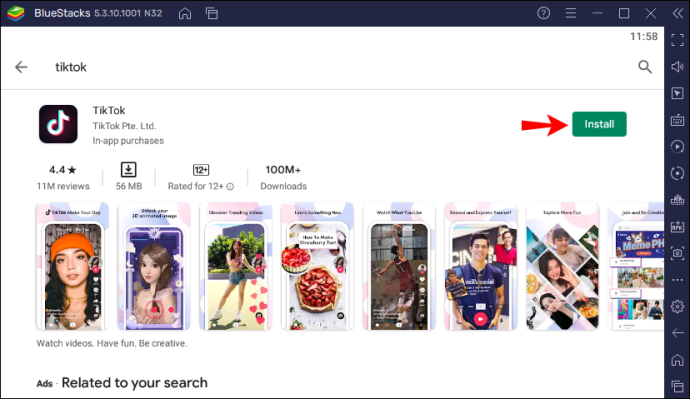Open the TikTok Pte. Ltd. developer link
Screen dimensions: 690x399
coord(124,126)
